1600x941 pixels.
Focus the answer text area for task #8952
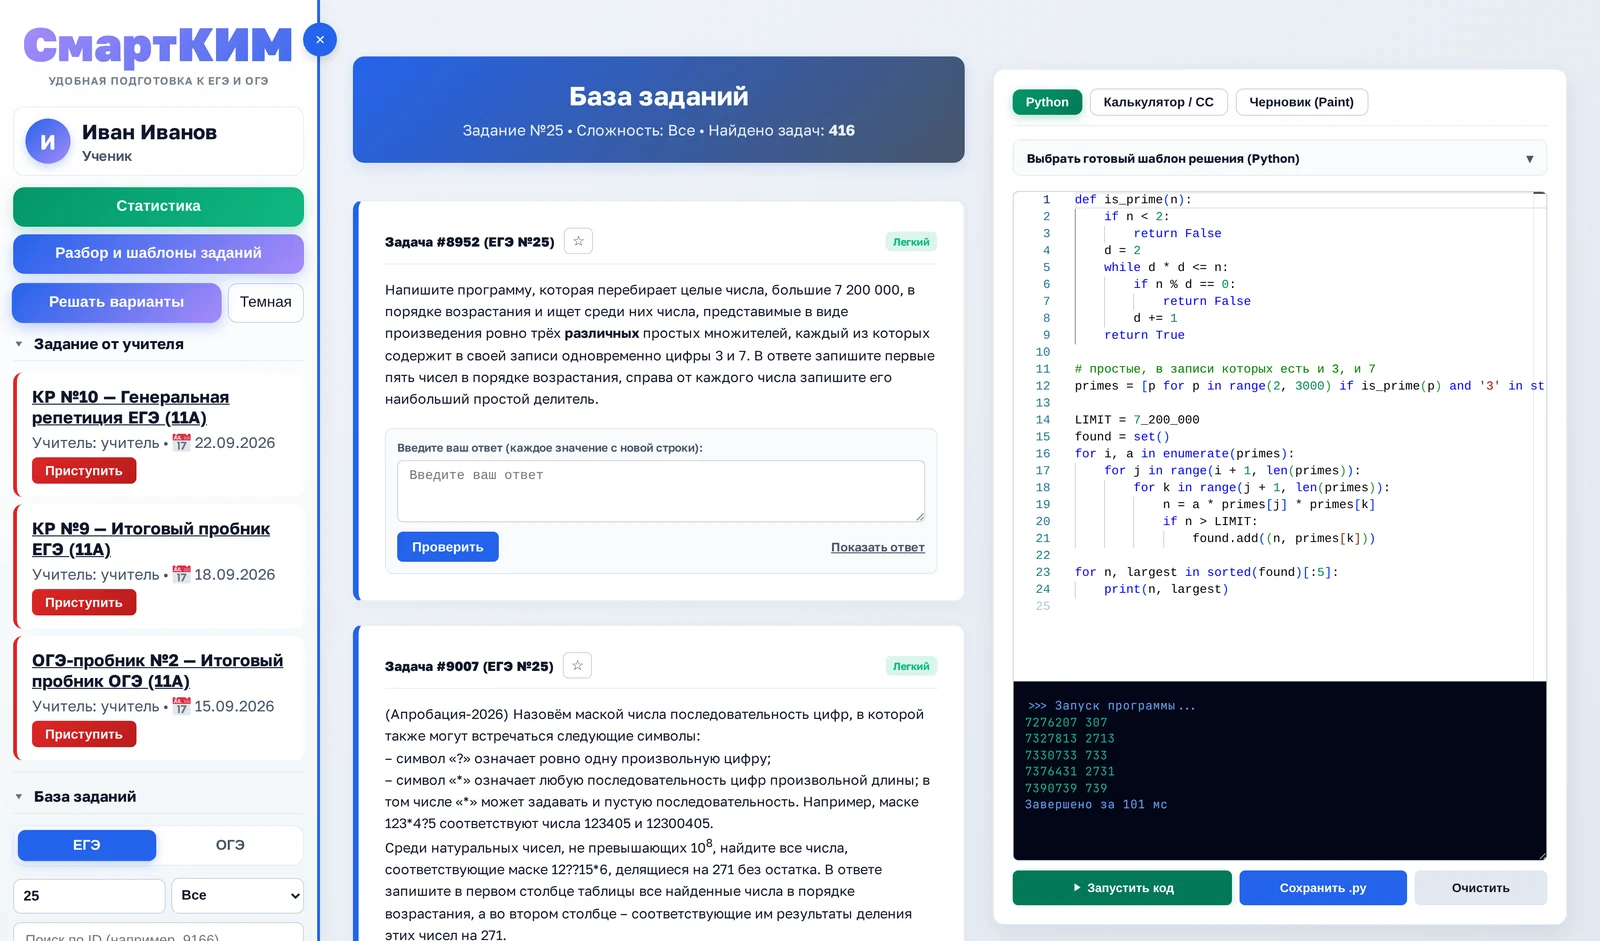pyautogui.click(x=661, y=491)
